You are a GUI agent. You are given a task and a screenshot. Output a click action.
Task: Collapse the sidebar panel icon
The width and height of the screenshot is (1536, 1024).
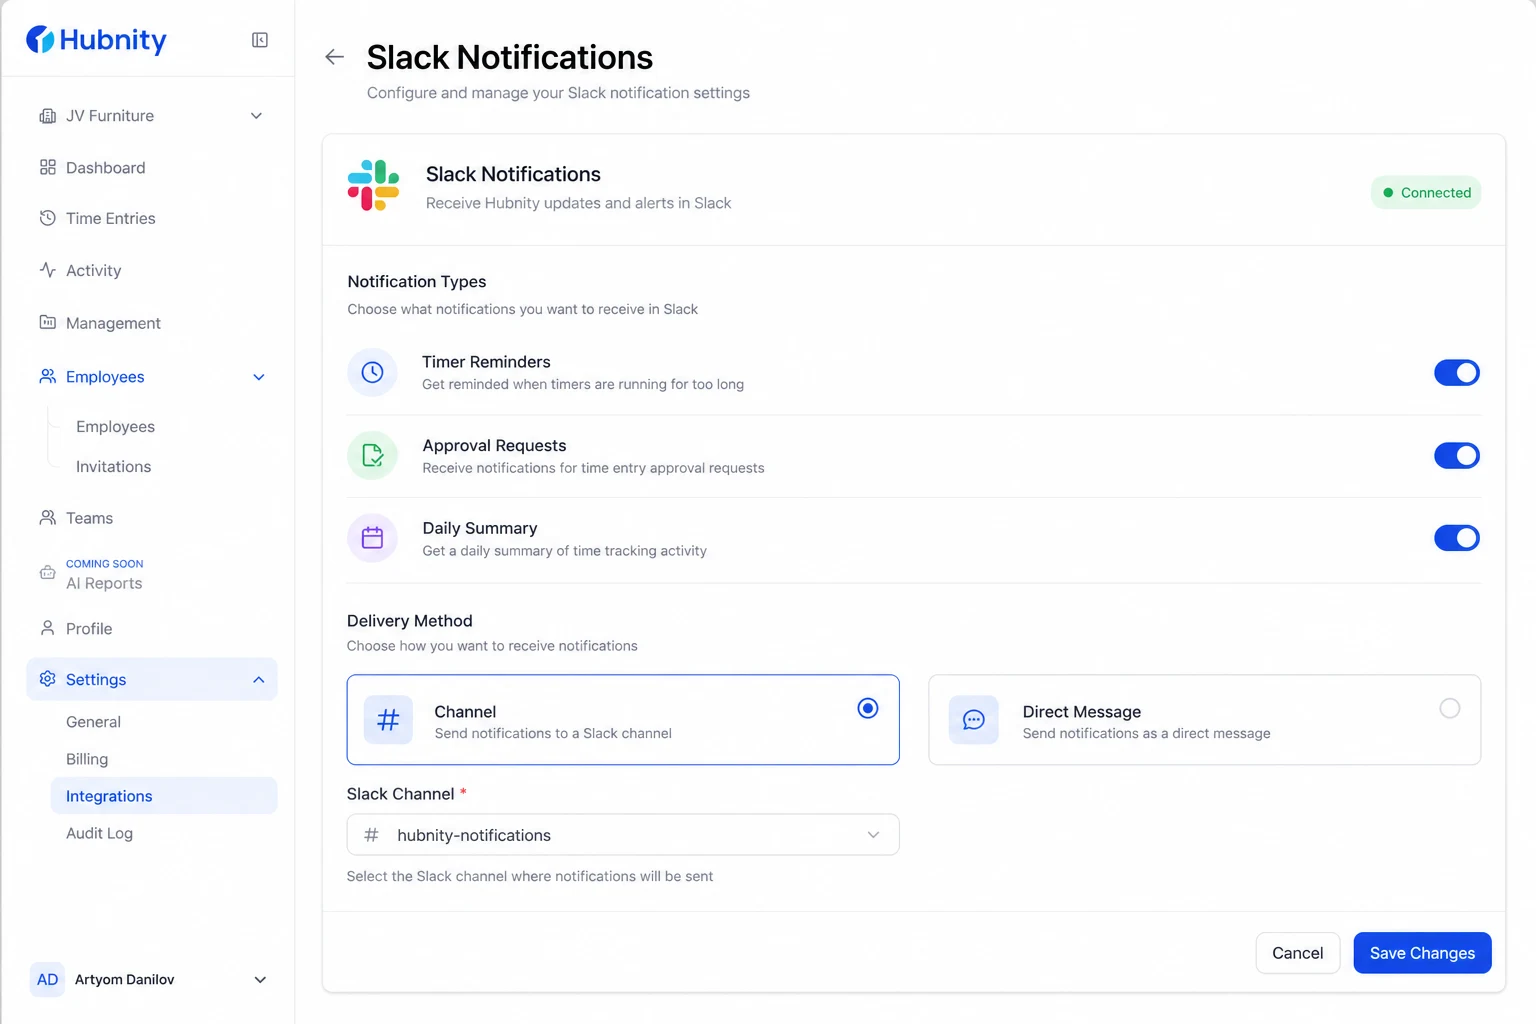pos(260,40)
